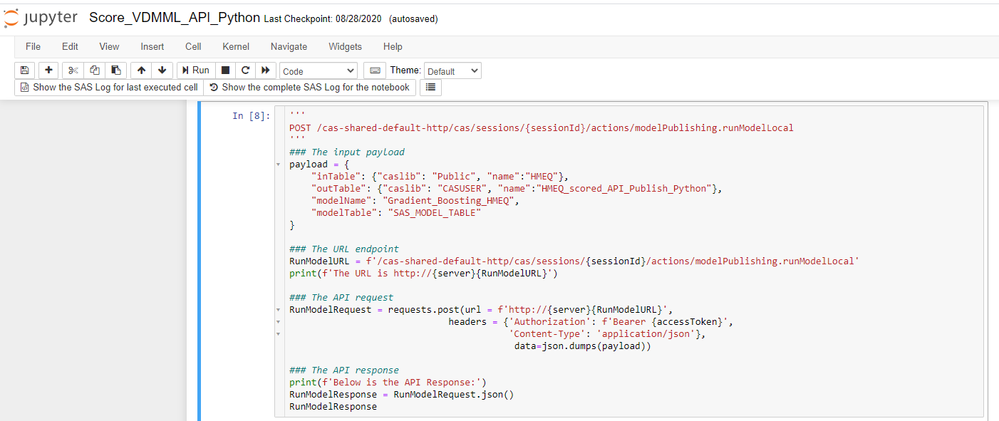999x421 pixels.
Task: Click the save and checkpoint icon
Action: point(25,71)
